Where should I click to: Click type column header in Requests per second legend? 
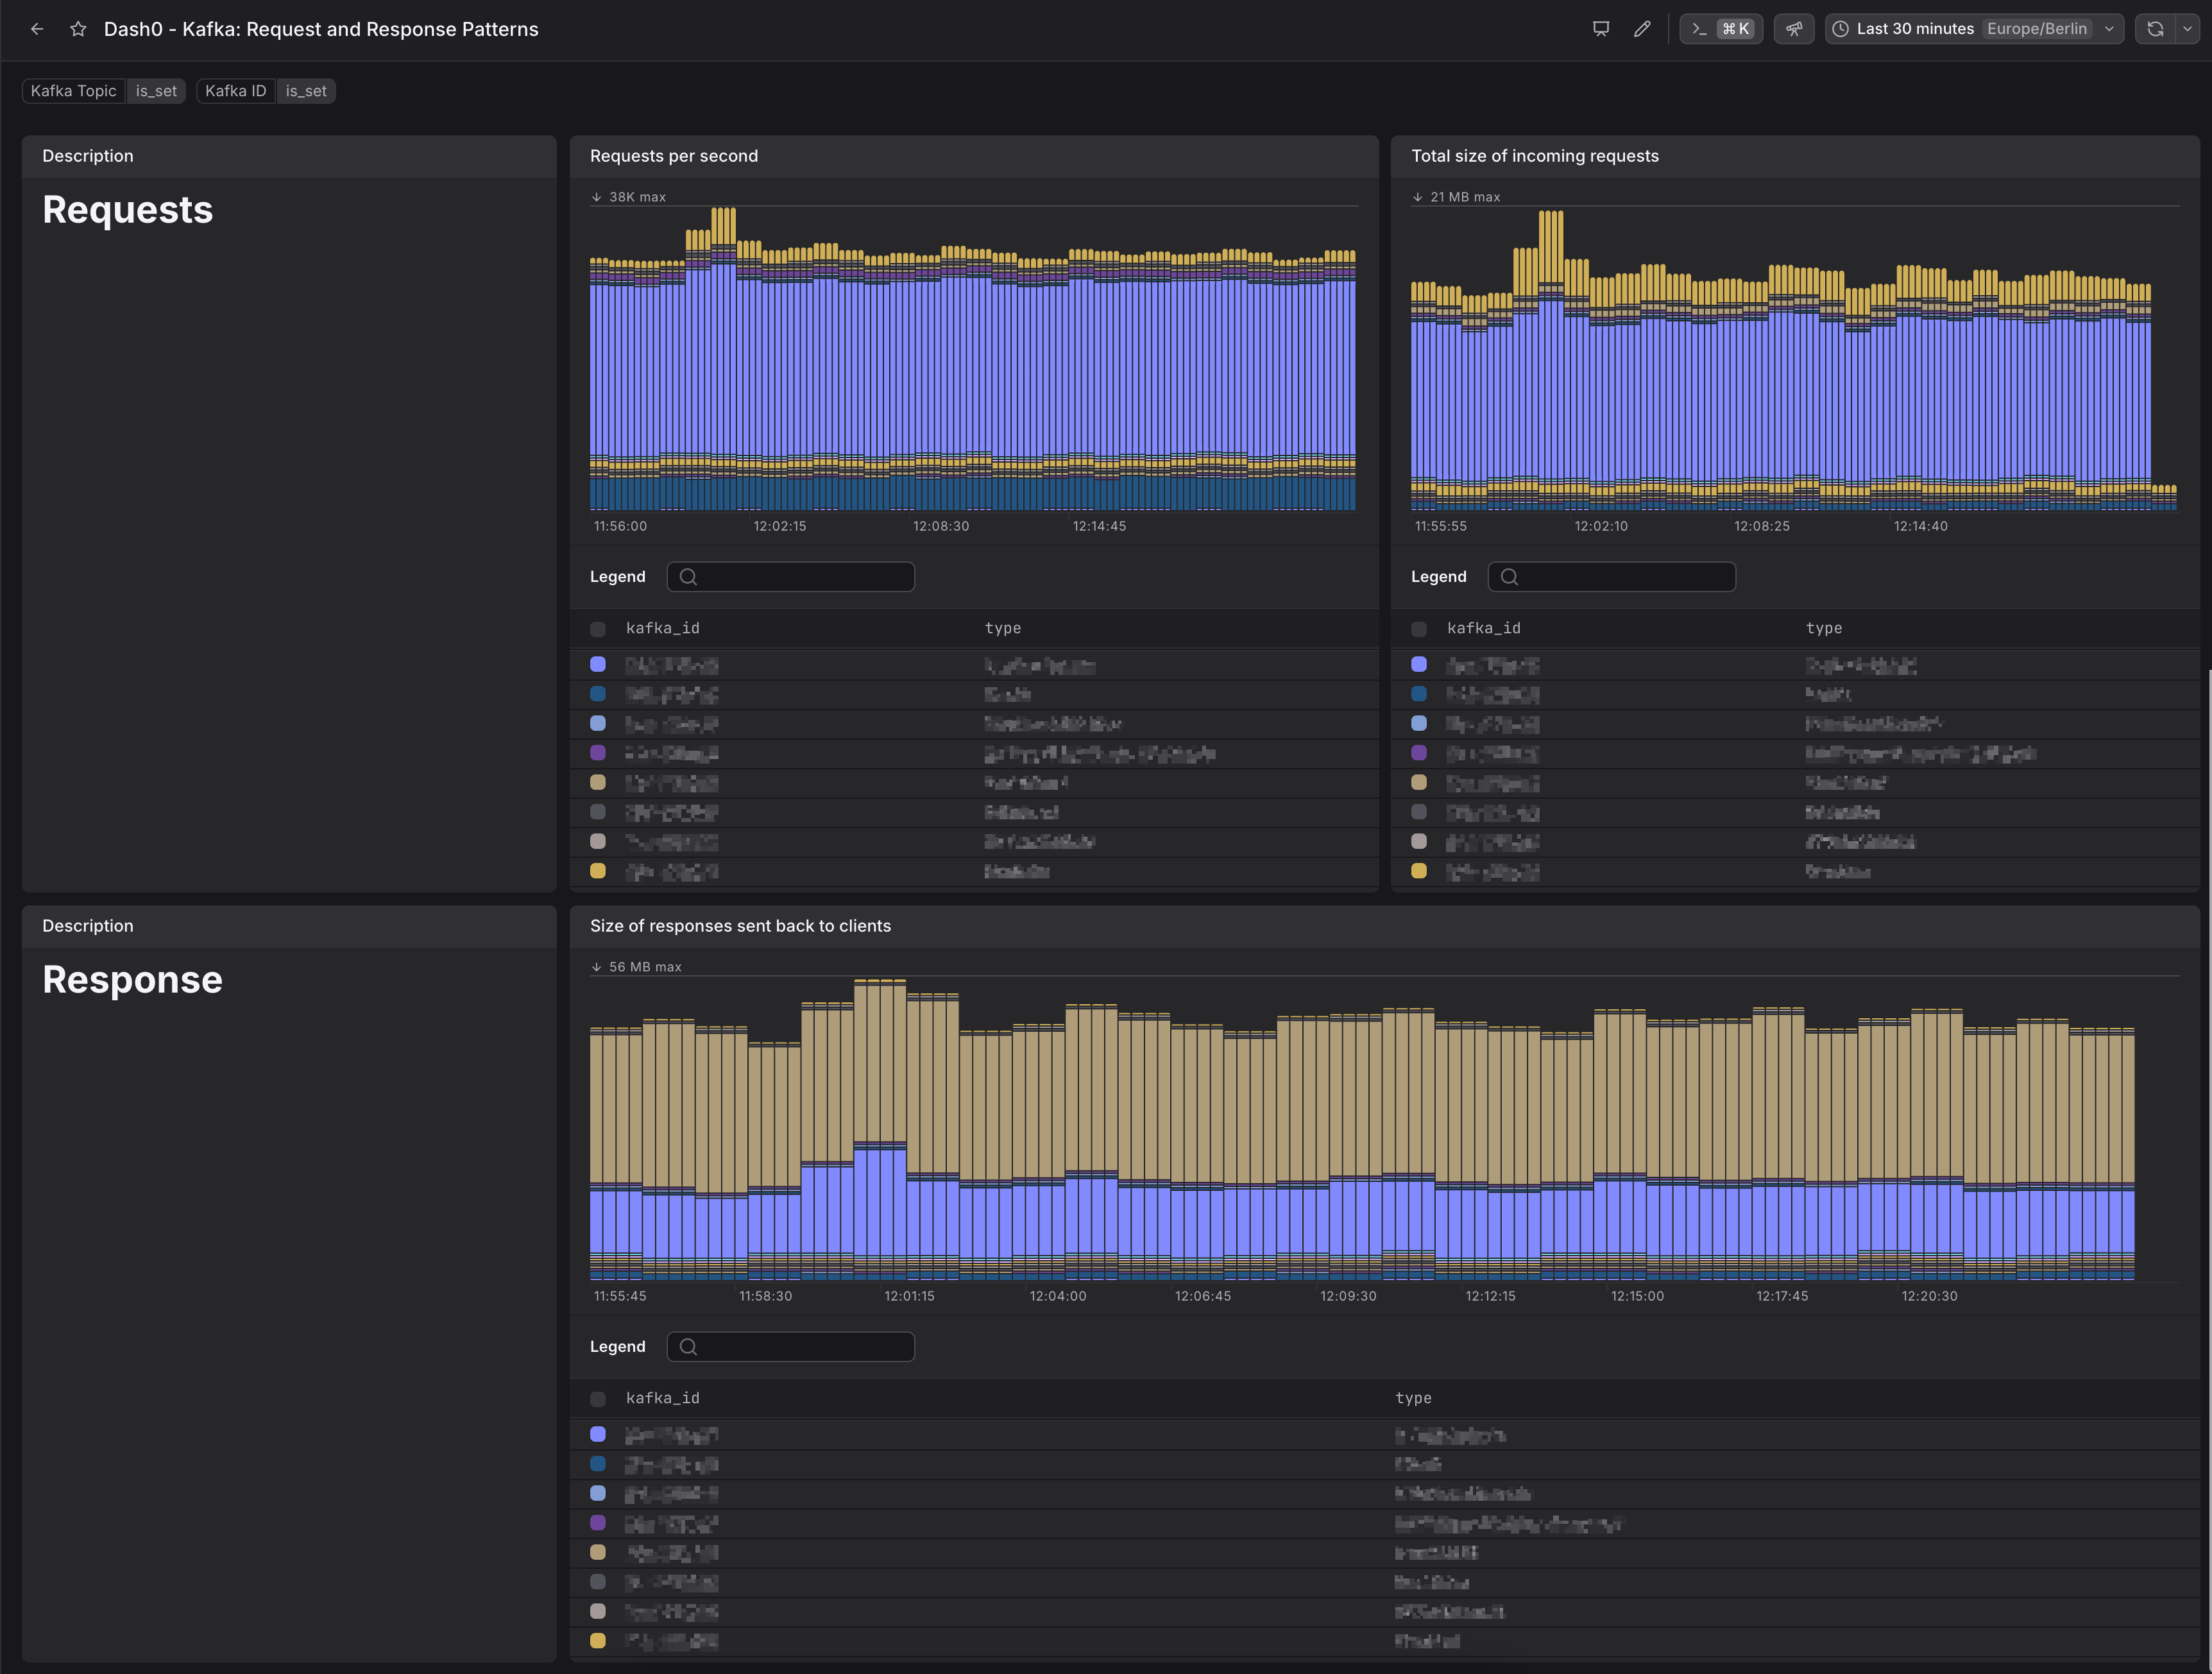coord(1002,628)
